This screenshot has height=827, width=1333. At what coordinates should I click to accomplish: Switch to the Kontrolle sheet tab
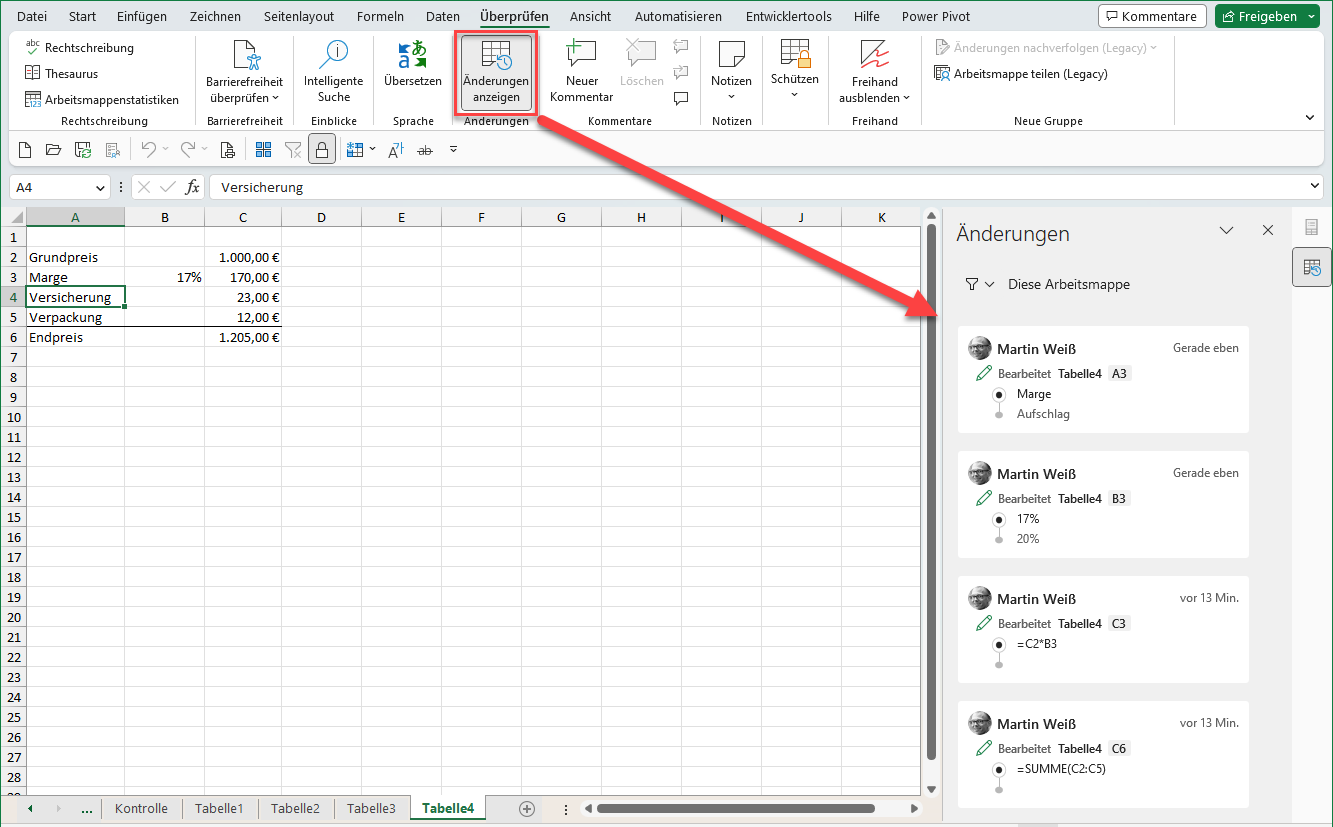[x=141, y=808]
